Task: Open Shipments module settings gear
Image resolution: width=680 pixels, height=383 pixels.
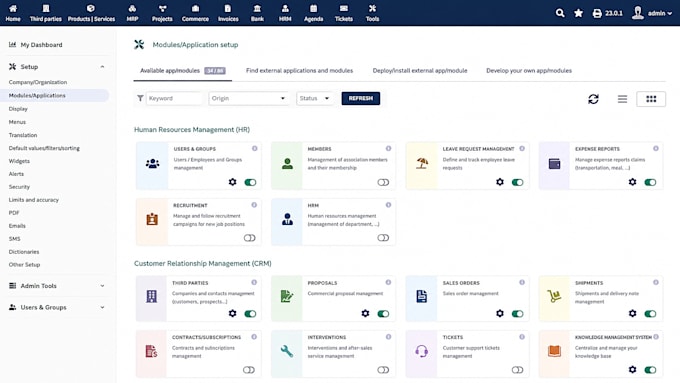Action: click(x=633, y=314)
